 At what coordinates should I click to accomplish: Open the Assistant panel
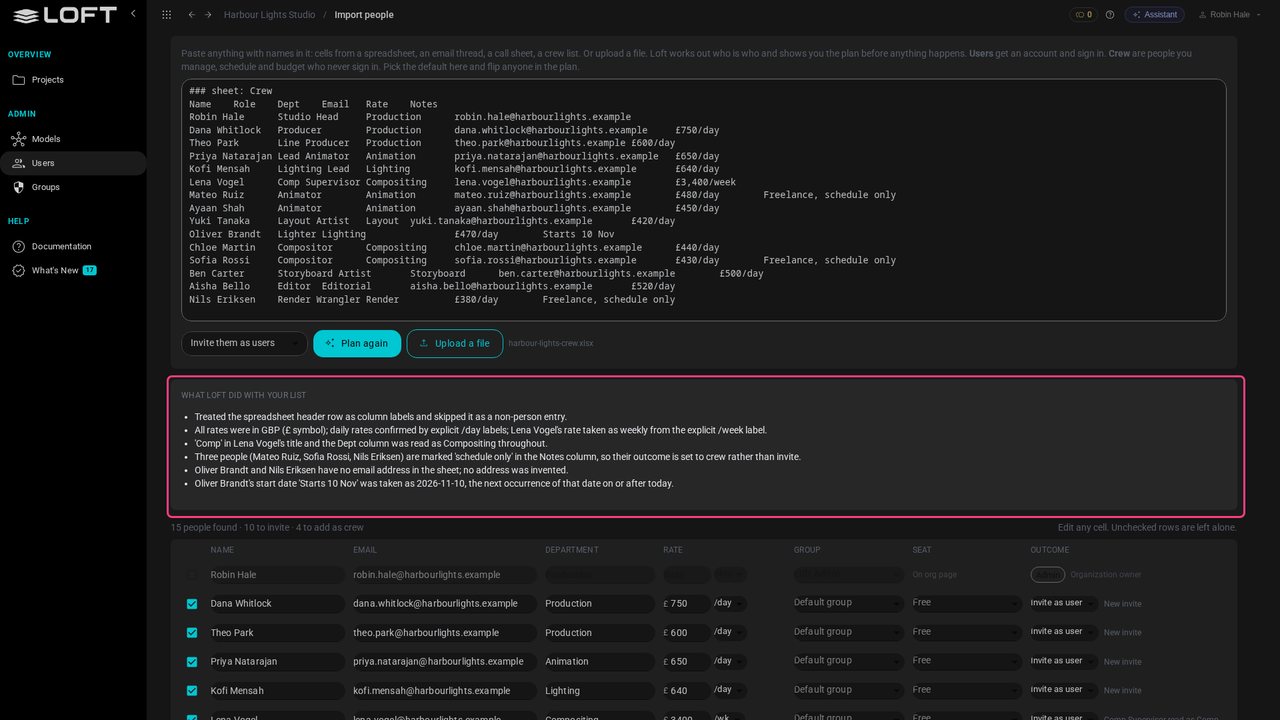pyautogui.click(x=1154, y=15)
